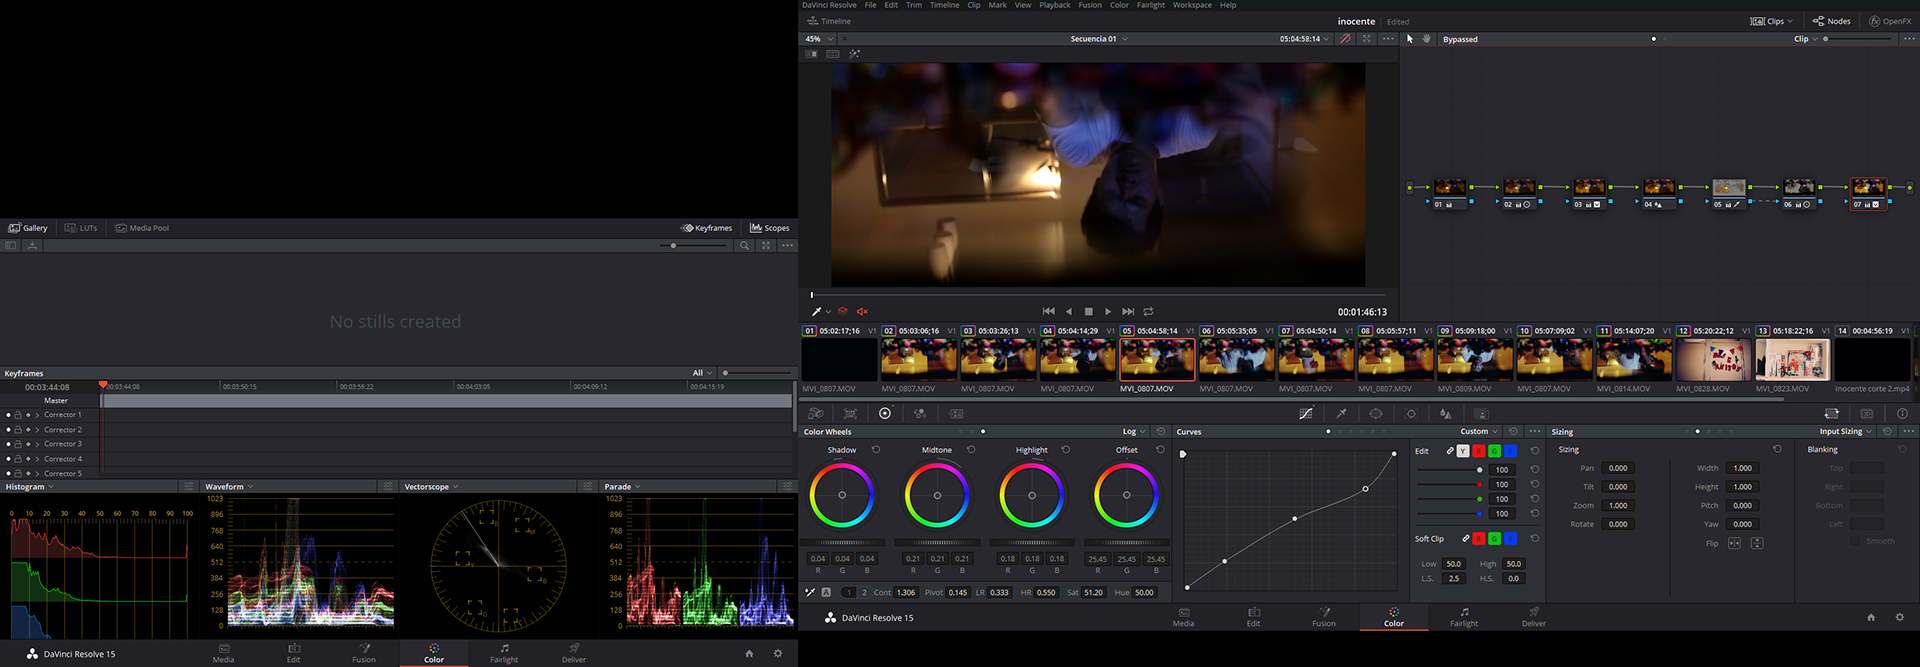Toggle the red channel in Curves Edit

[1478, 451]
